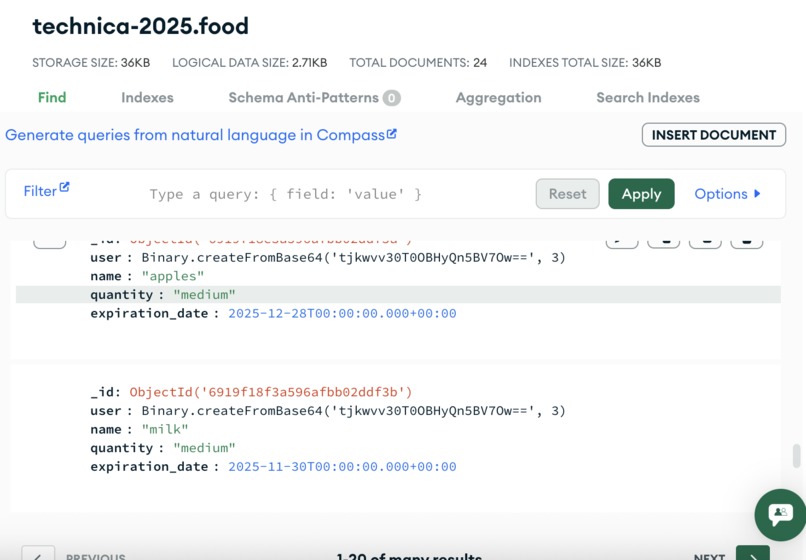Open the Aggregation tab
806x560 pixels.
coord(499,98)
